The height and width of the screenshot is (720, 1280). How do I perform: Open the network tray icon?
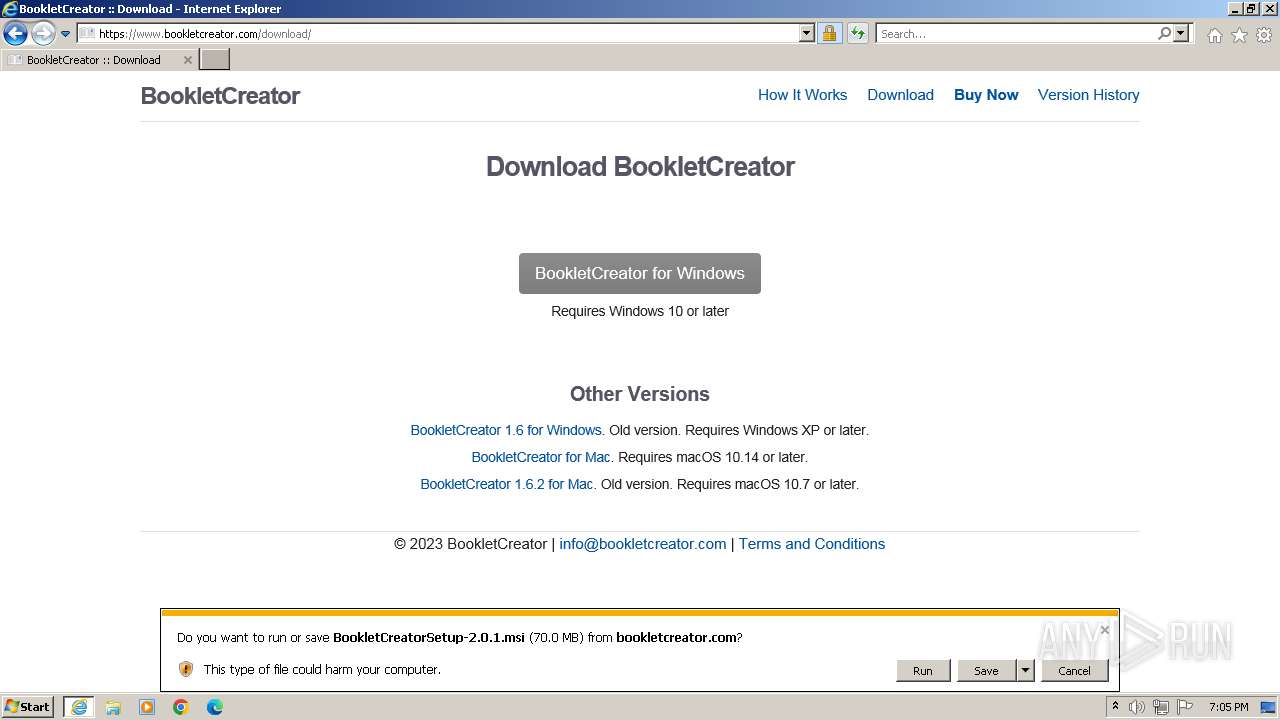coord(1161,707)
